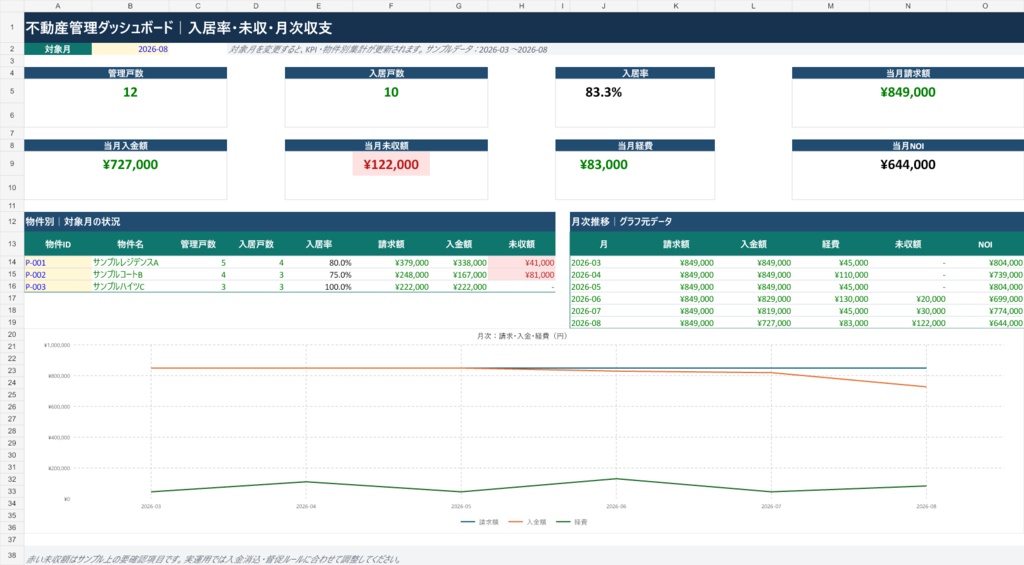Screen dimensions: 1024x565
Task: Select row header 9
Action: click(x=12, y=164)
